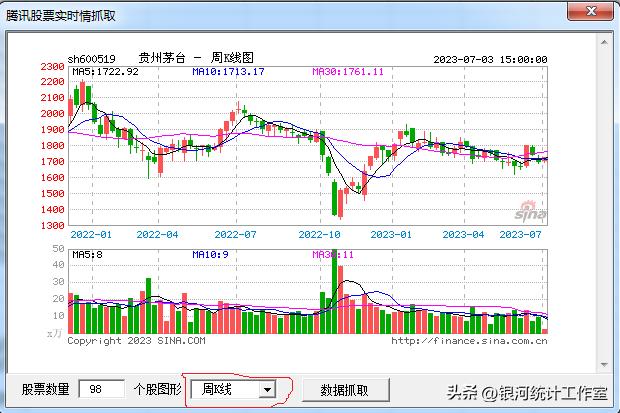
Task: Close the 腾讯股票实时情抓取 window
Action: coord(591,11)
